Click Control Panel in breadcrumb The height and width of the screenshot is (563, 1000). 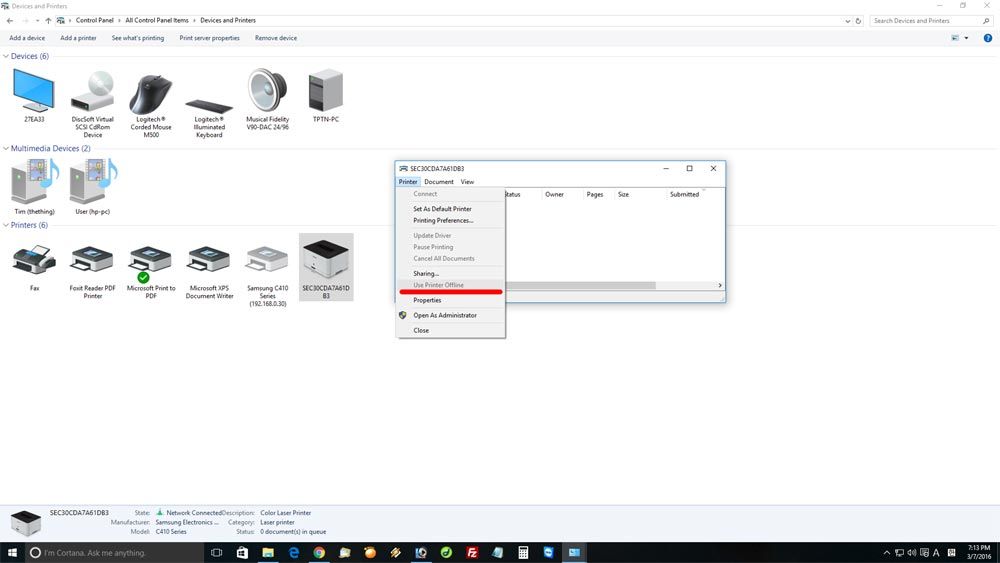click(94, 20)
